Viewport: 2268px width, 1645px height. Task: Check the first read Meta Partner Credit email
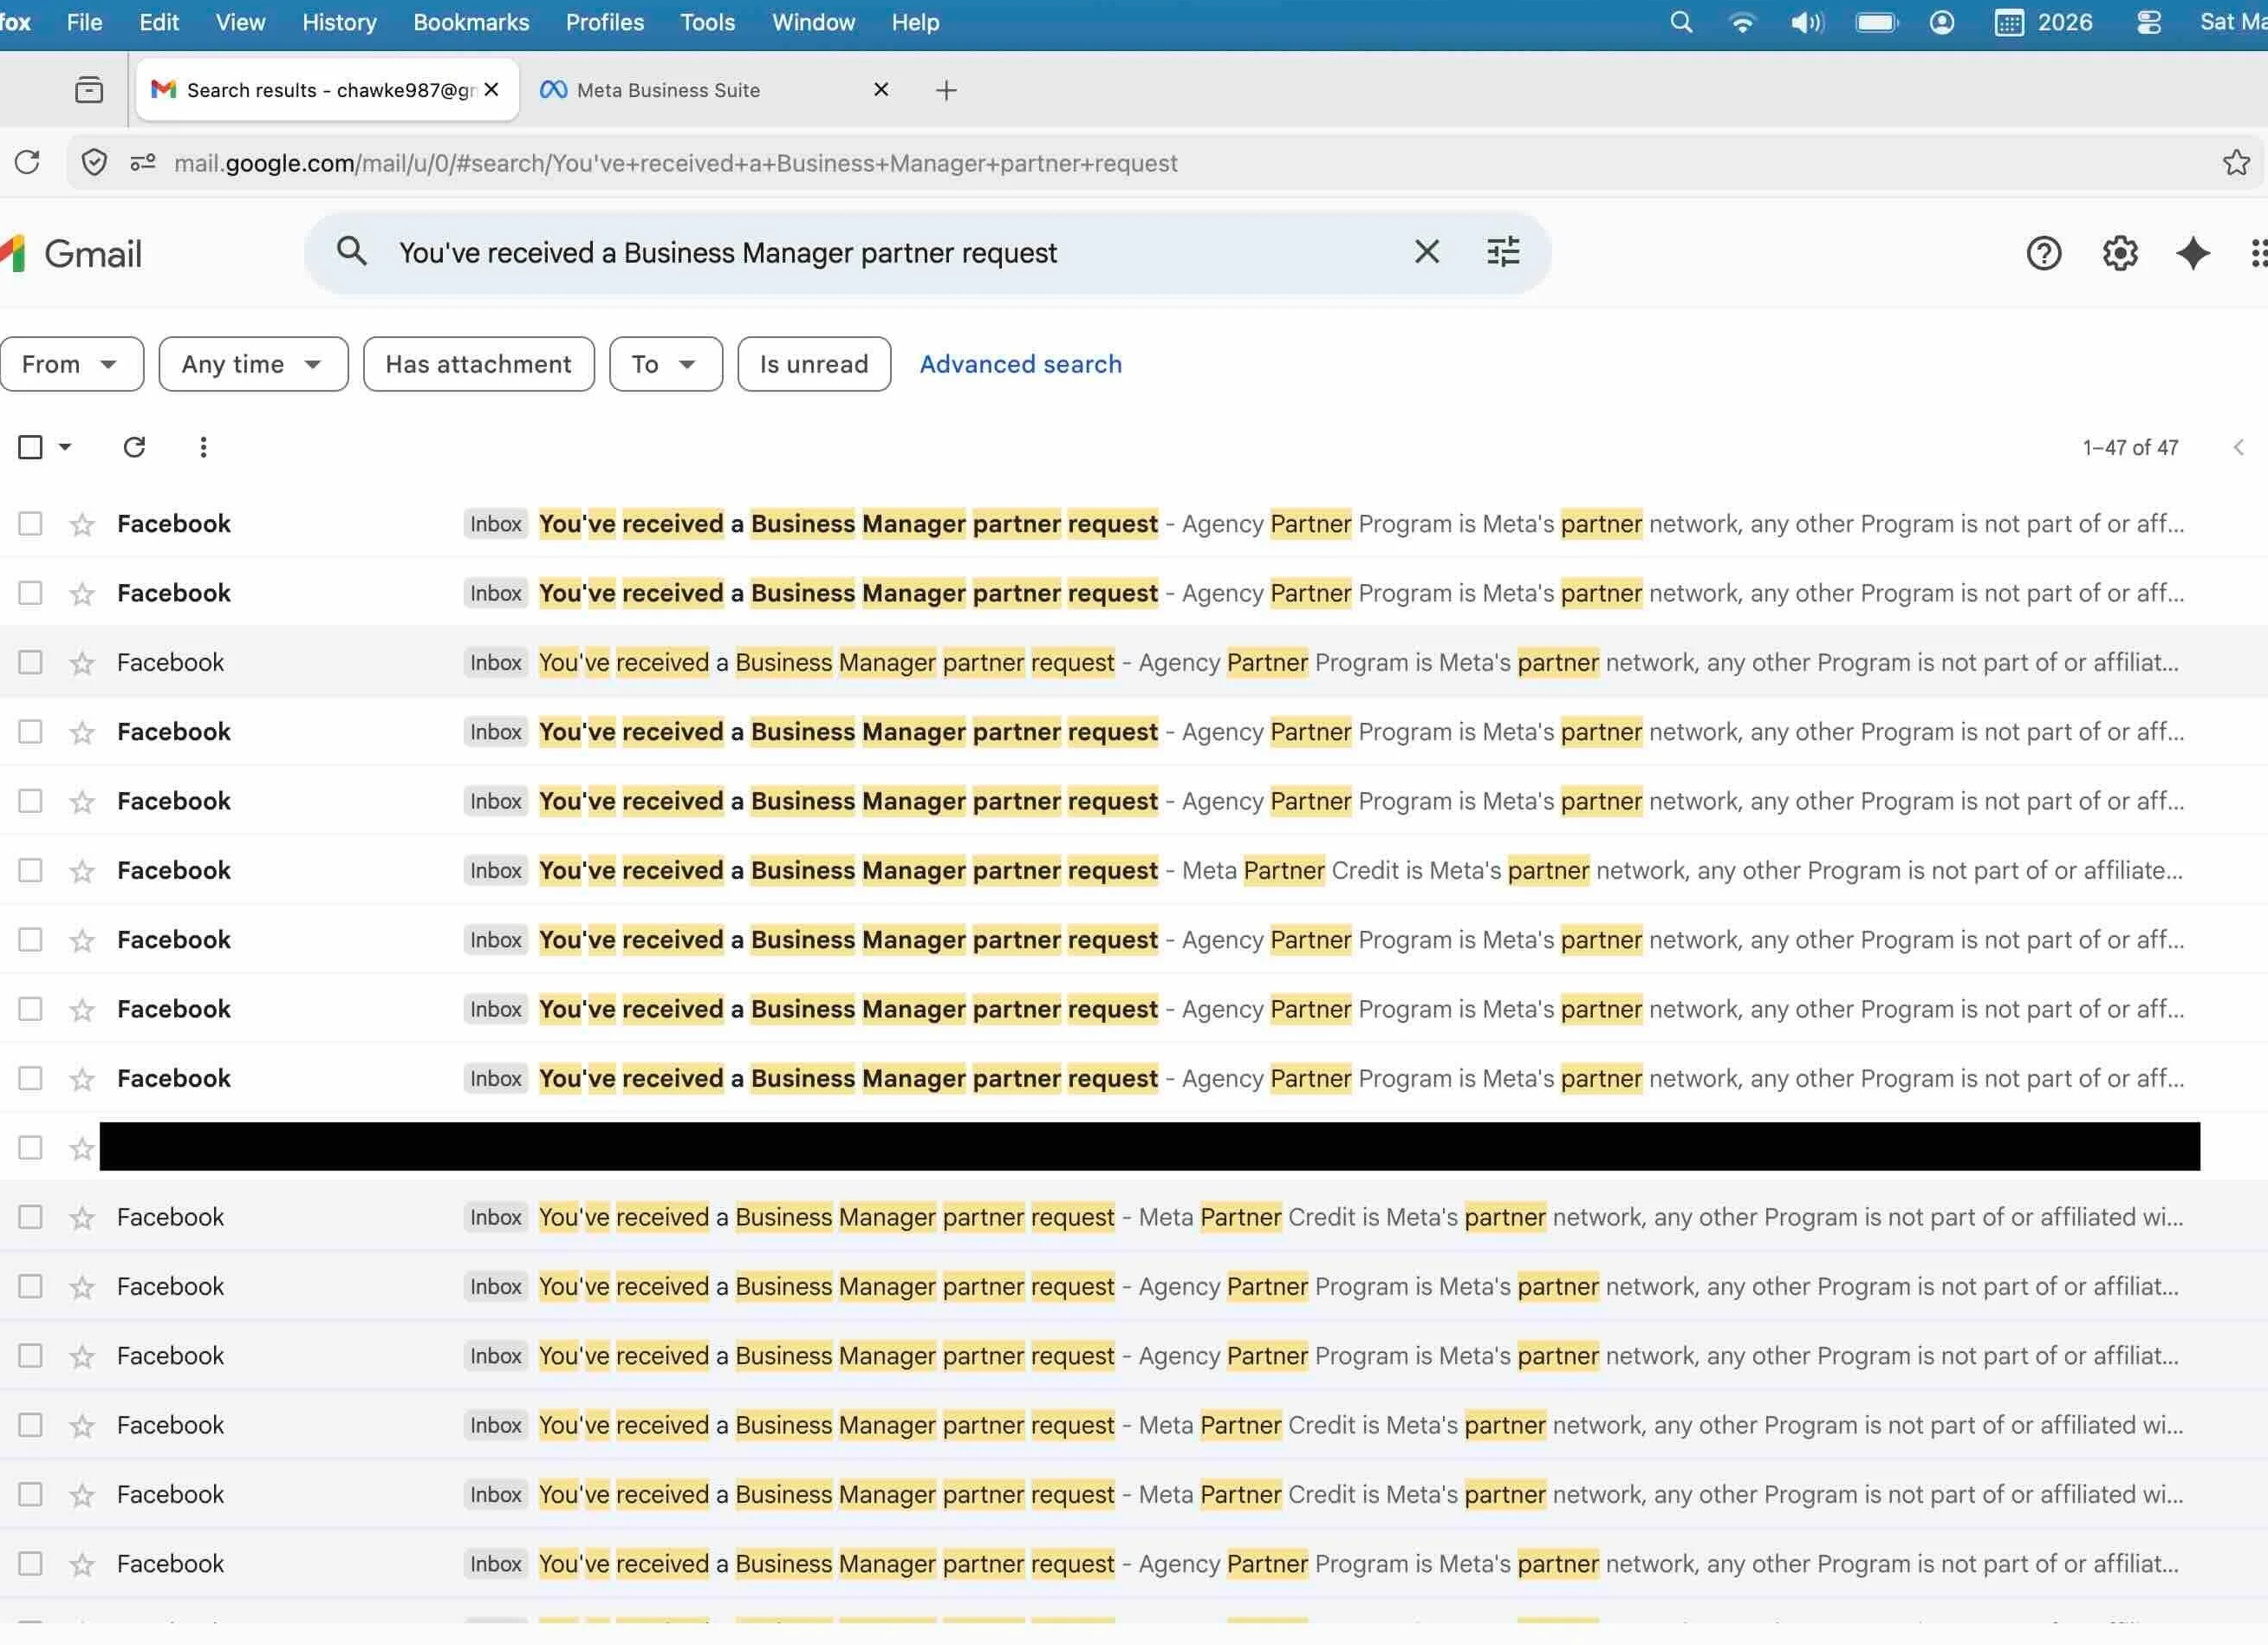(x=30, y=1217)
